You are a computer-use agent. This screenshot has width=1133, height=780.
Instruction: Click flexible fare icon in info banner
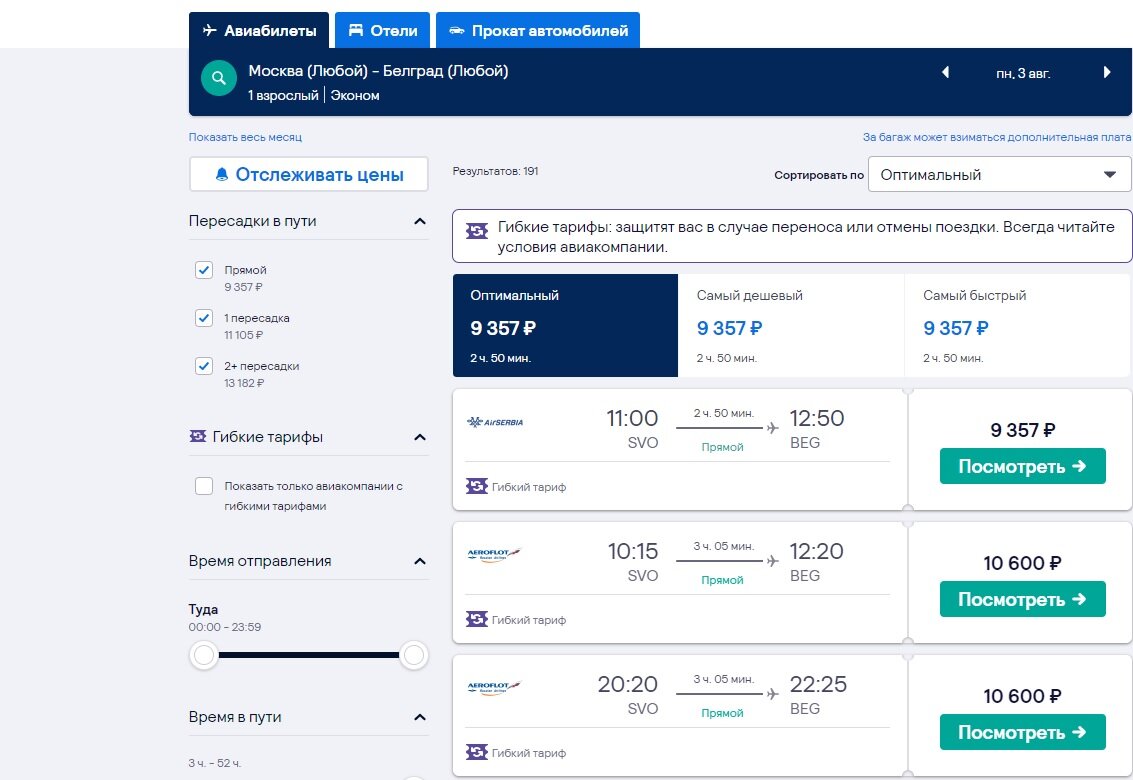pos(477,231)
